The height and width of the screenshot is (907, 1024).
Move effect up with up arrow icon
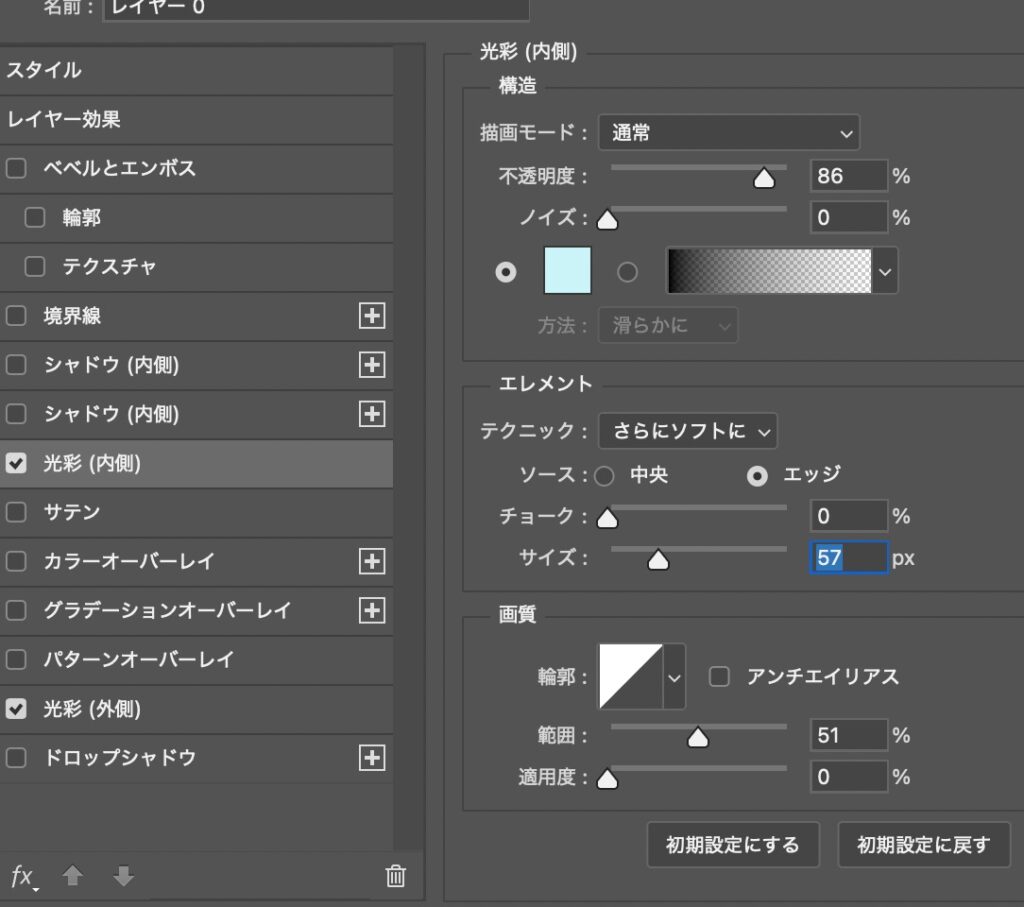72,877
